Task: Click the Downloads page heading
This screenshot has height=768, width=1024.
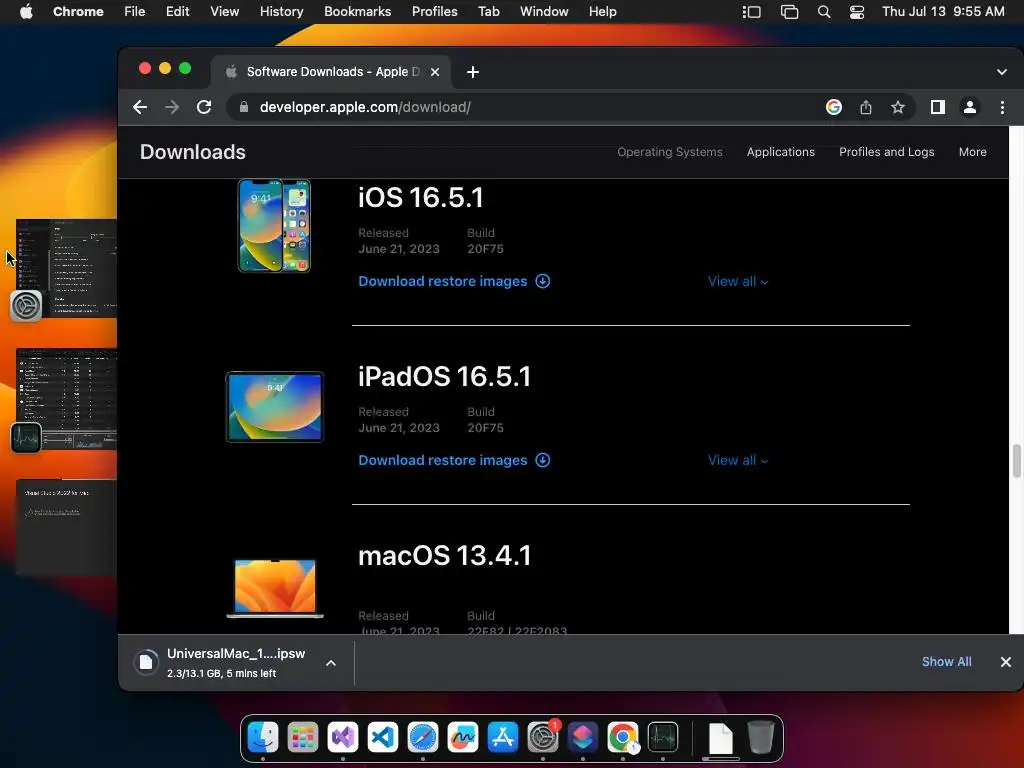Action: [193, 152]
